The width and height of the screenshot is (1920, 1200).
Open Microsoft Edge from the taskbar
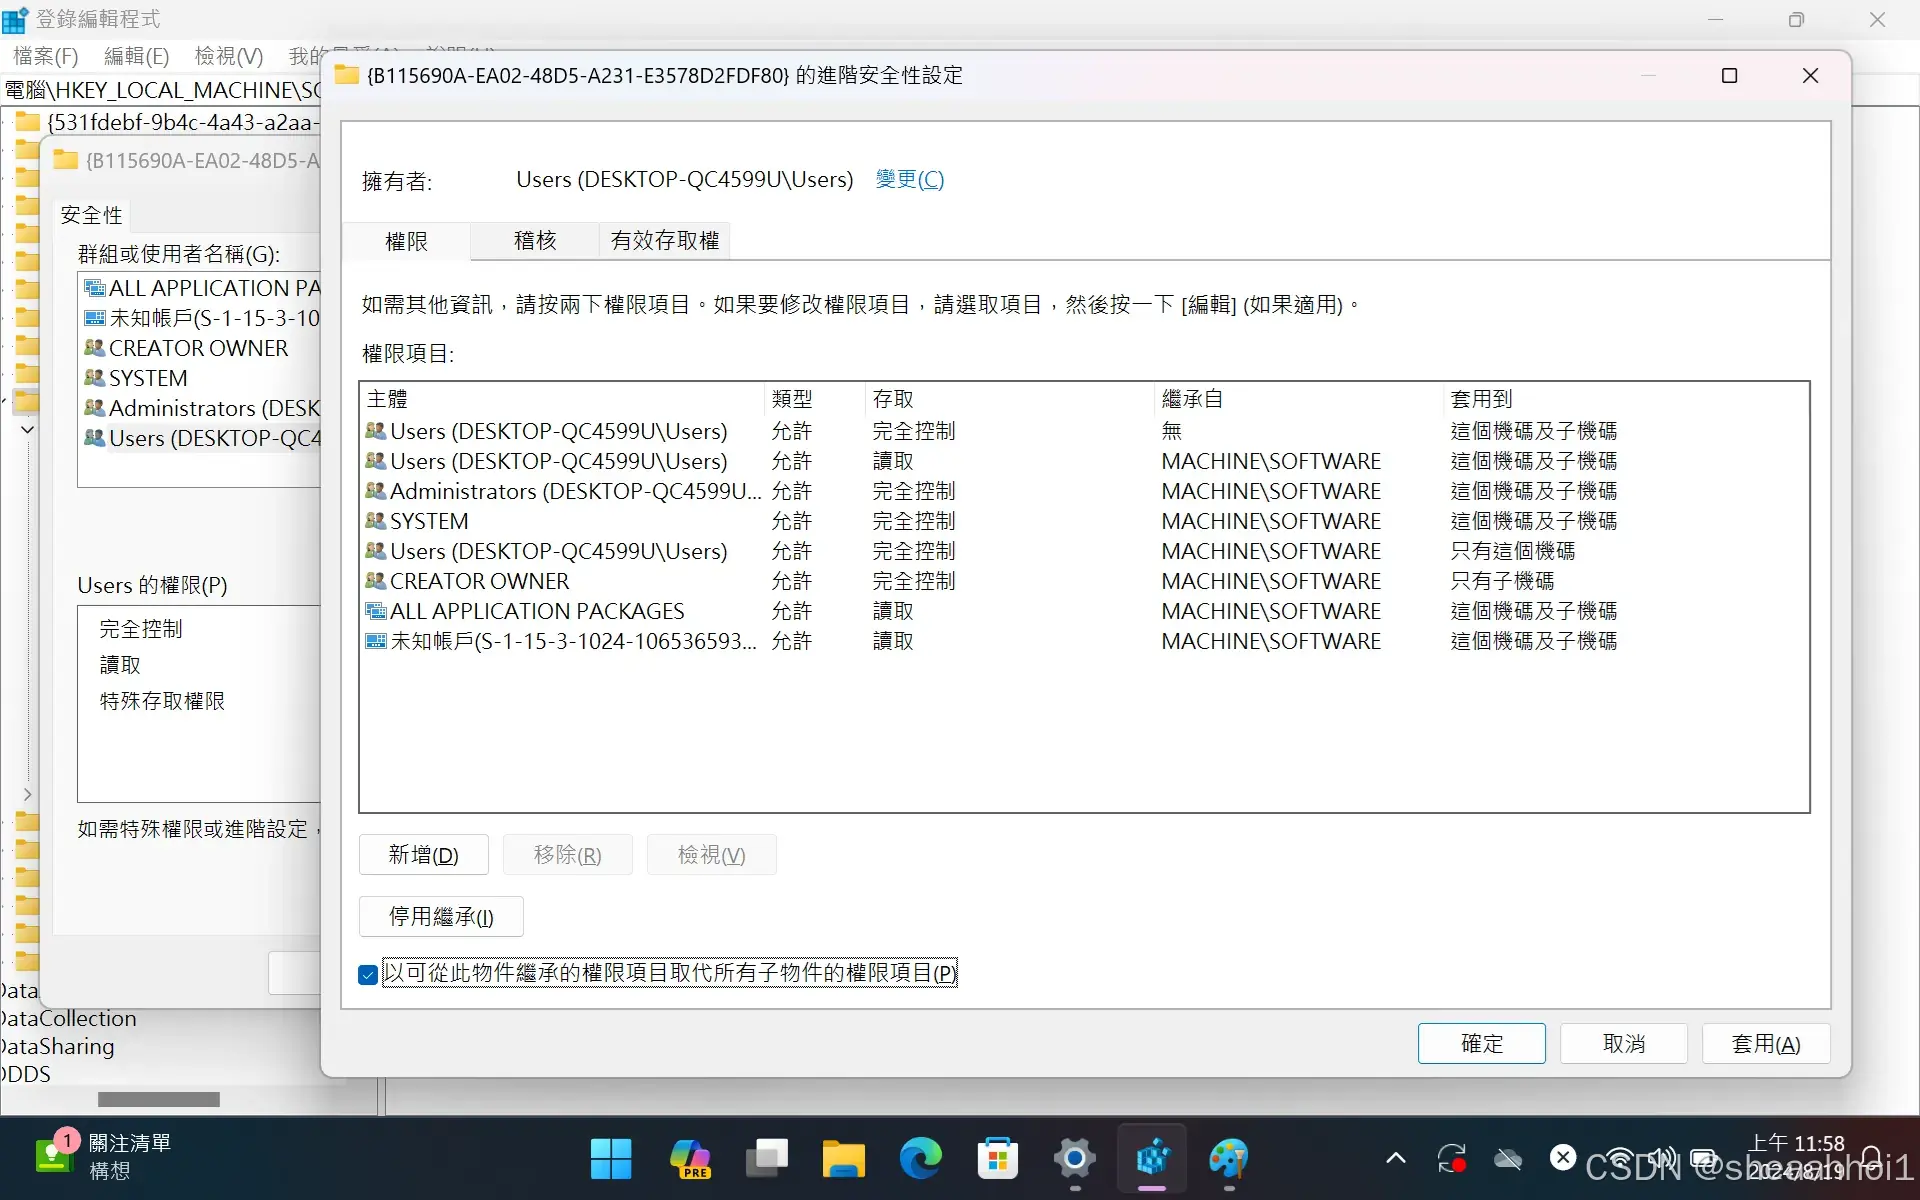click(x=920, y=1159)
